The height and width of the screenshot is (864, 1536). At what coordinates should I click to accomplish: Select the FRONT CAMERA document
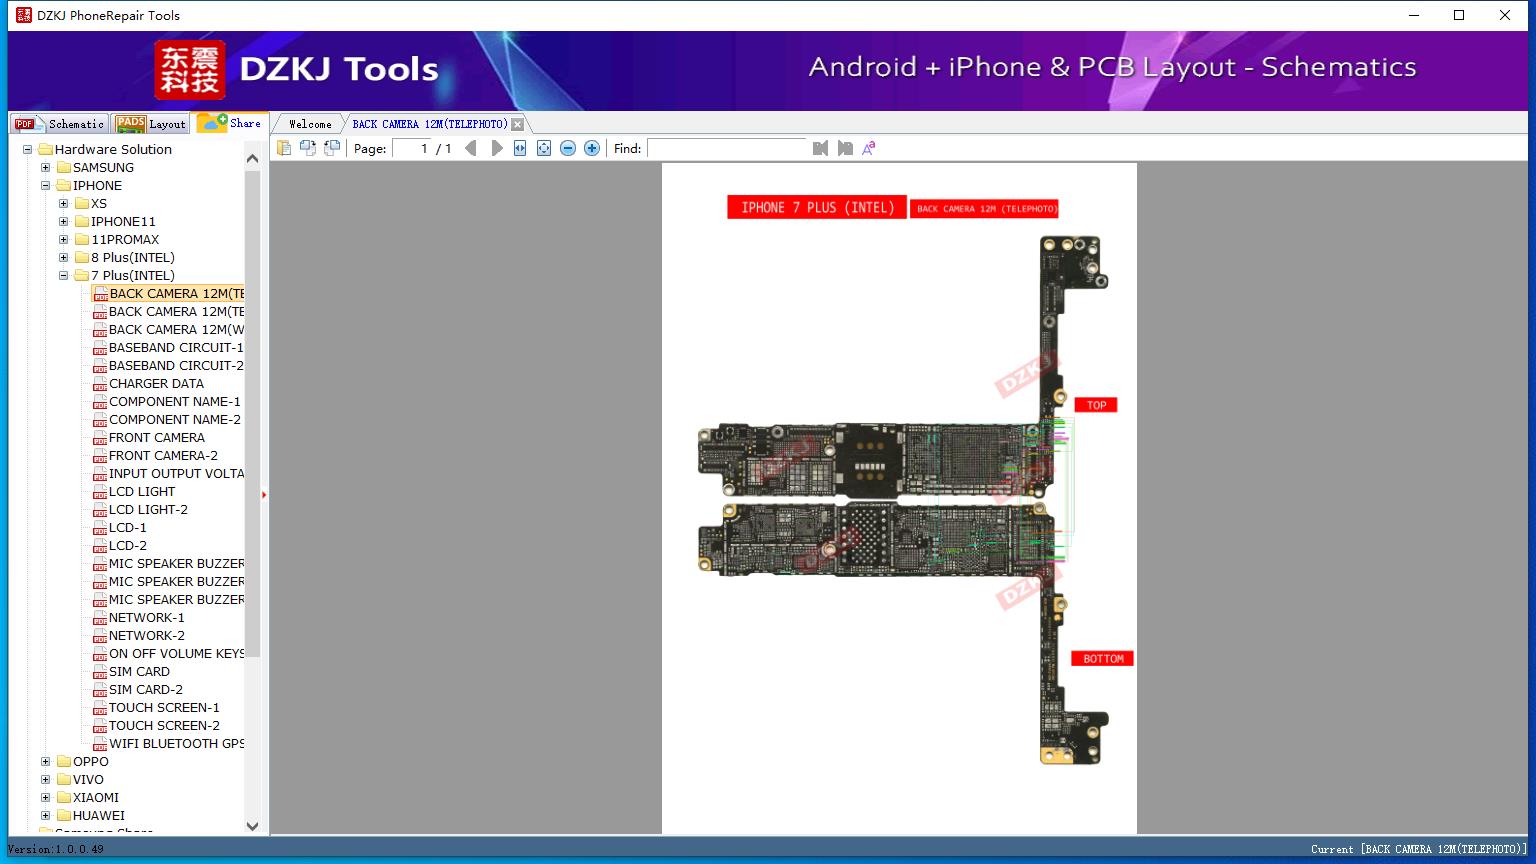[157, 437]
